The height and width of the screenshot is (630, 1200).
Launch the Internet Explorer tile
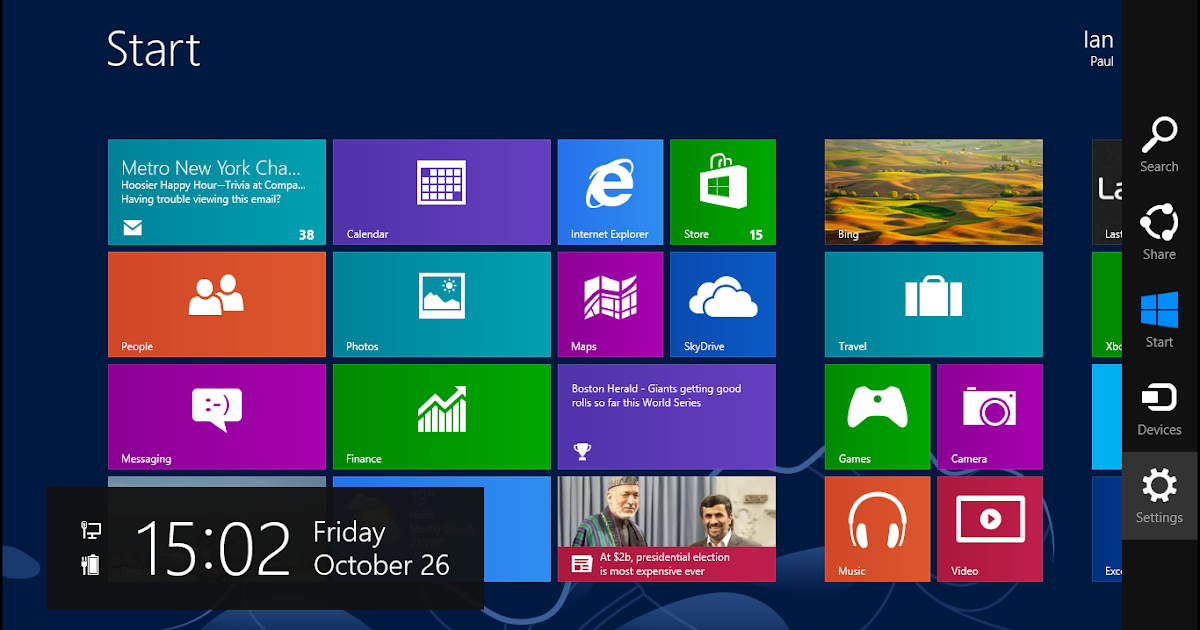coord(610,192)
